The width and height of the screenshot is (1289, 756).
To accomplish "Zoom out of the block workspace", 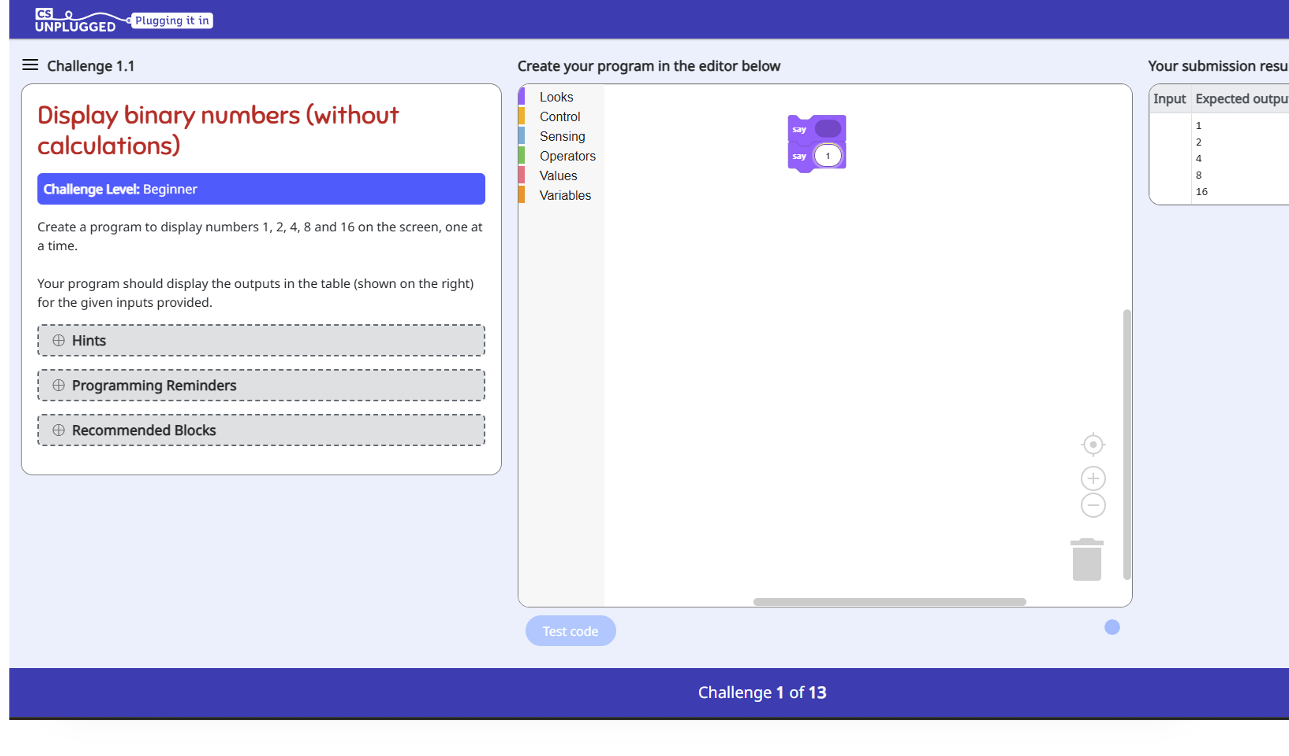I will [1093, 506].
